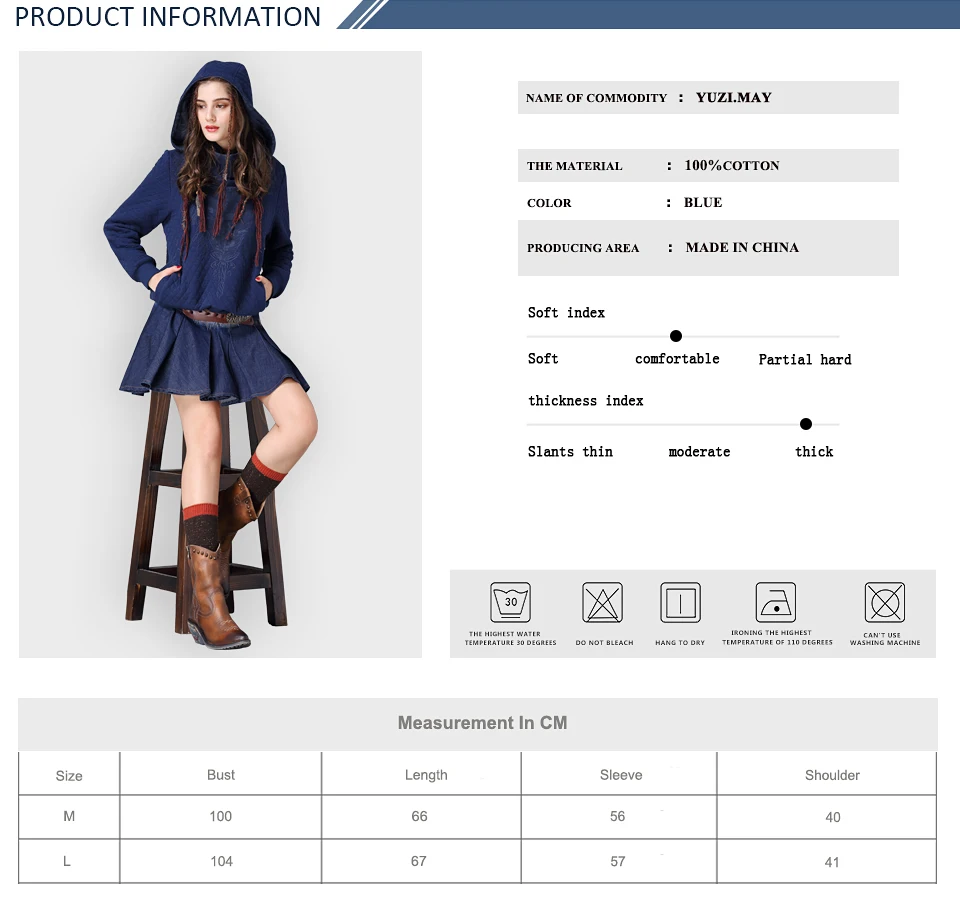Viewport: 960px width, 918px height.
Task: Select size L row label
Action: point(67,861)
